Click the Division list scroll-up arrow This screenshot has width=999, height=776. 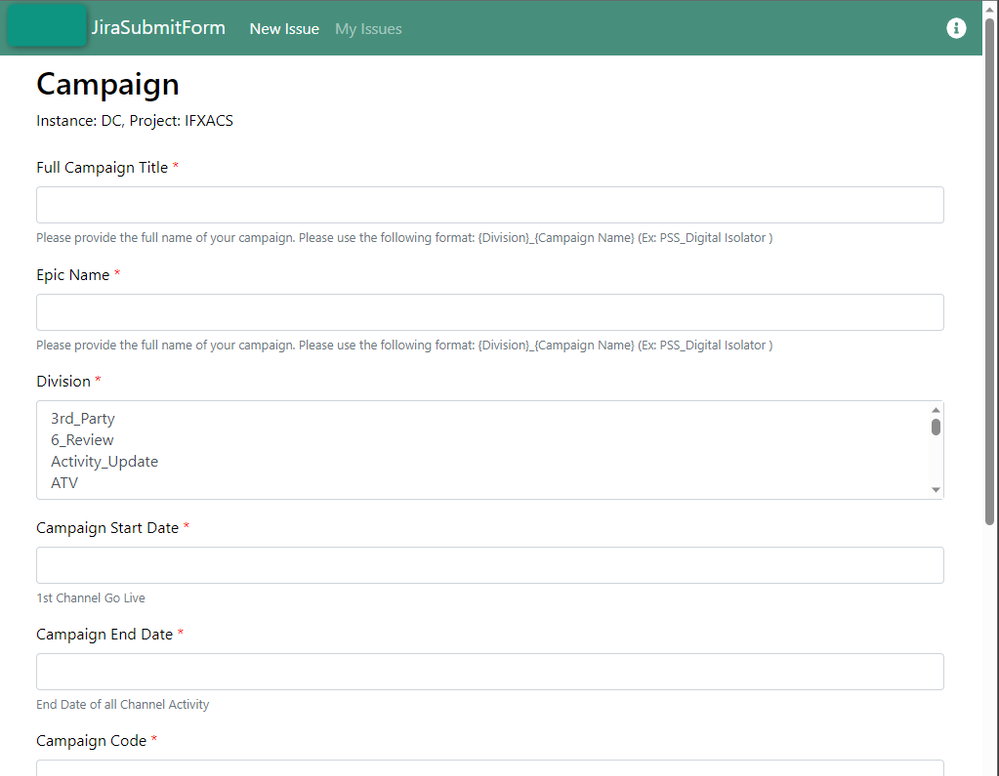tap(935, 410)
